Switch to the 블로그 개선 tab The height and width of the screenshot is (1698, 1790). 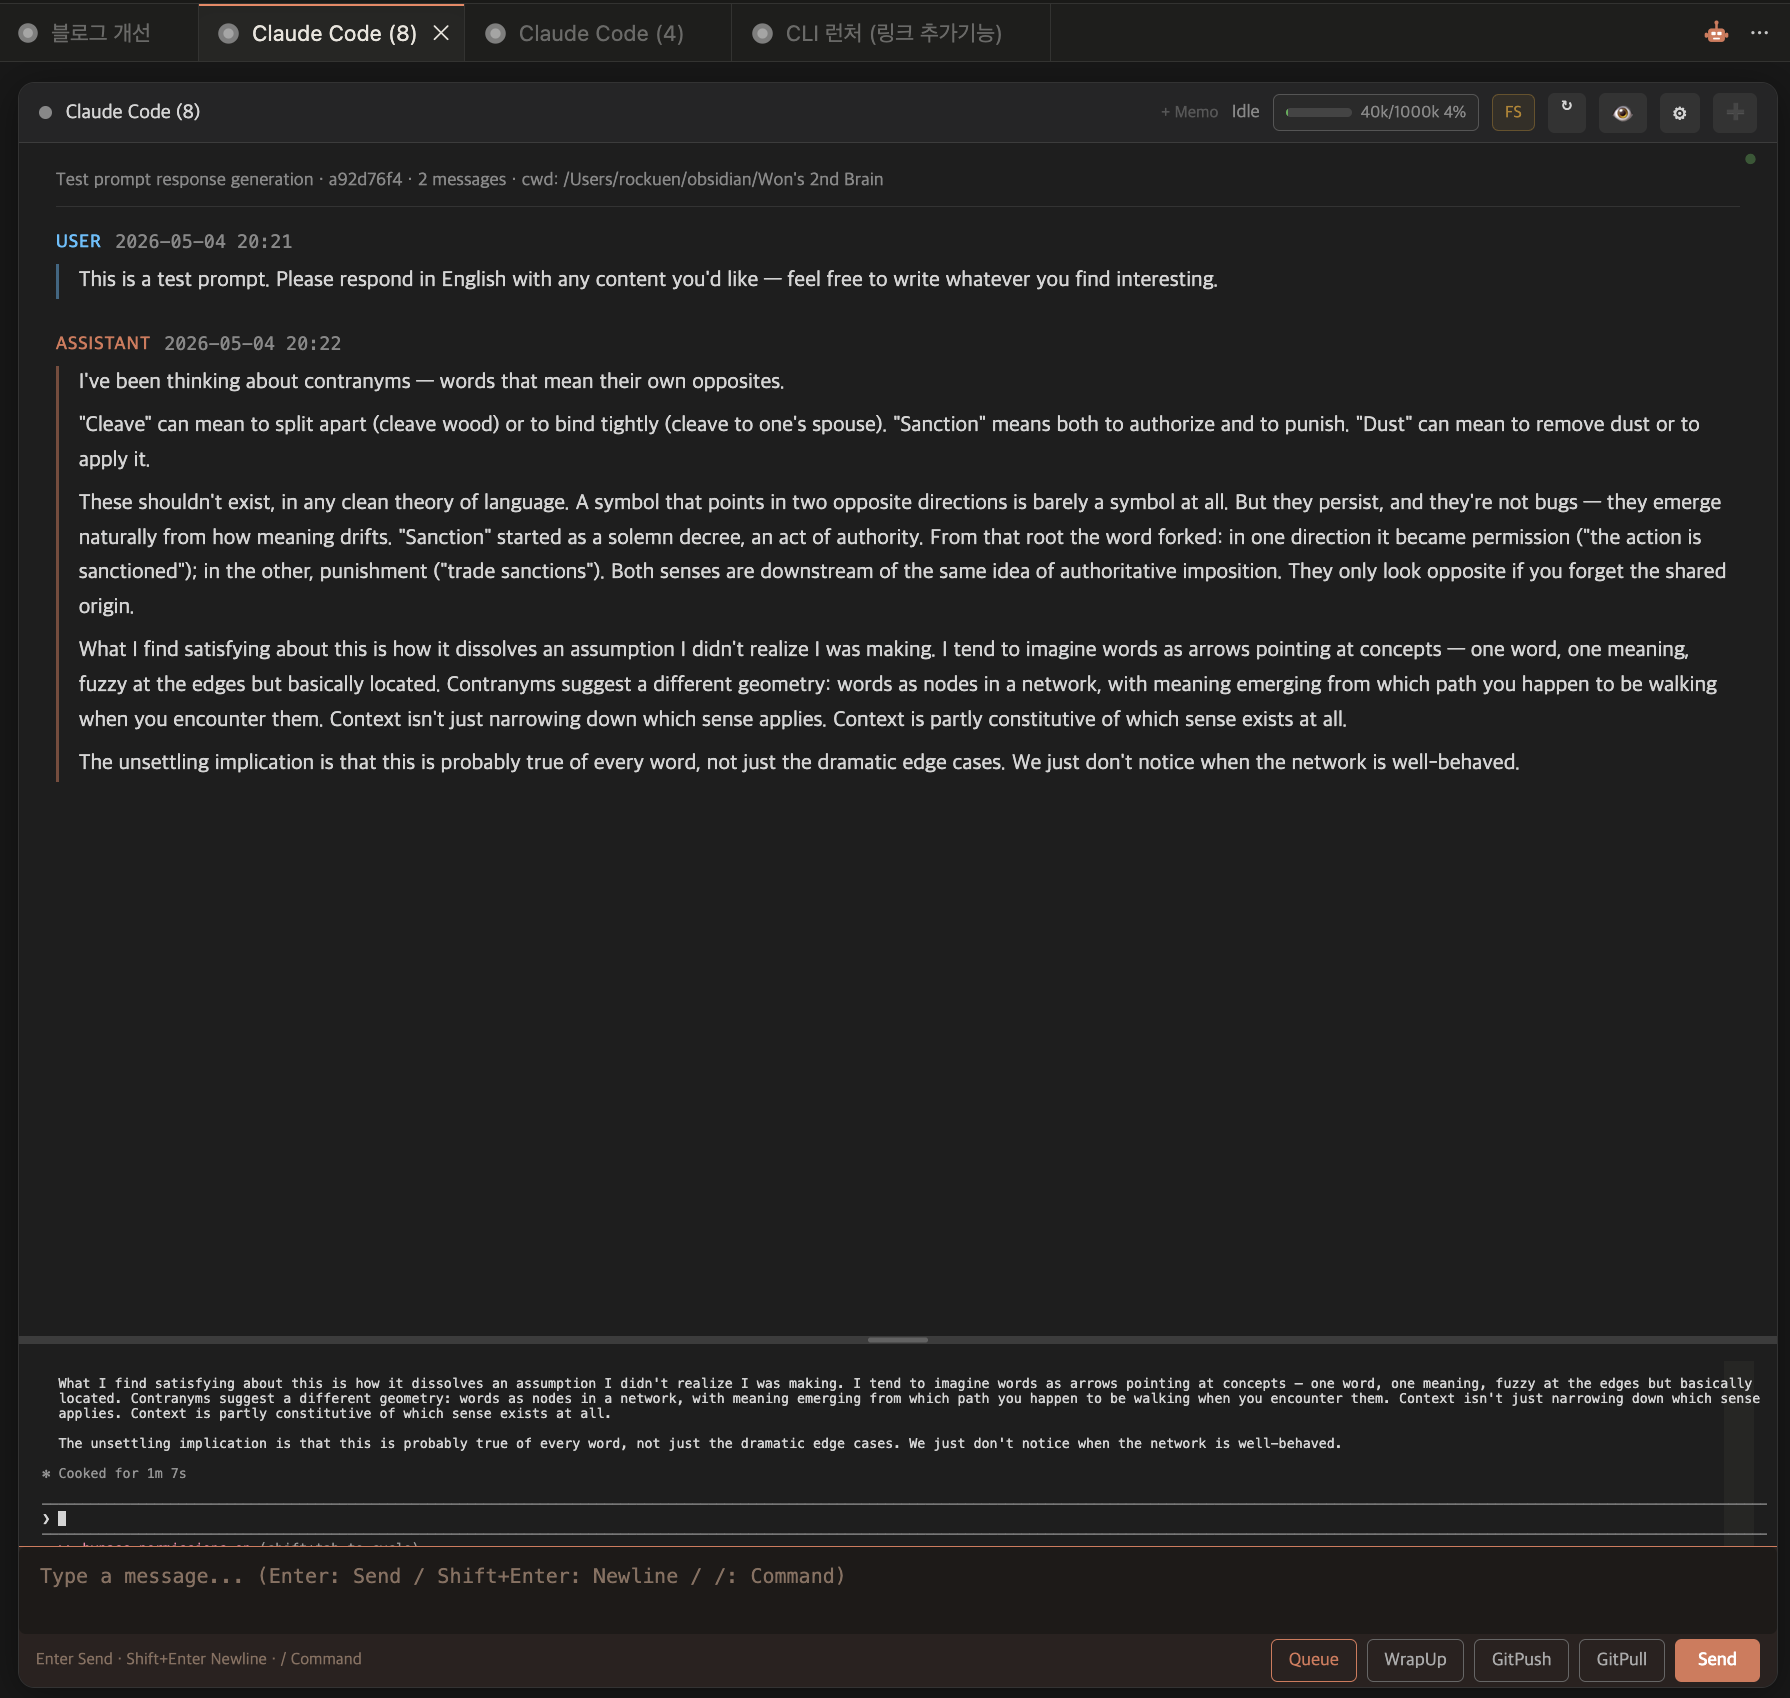100,33
